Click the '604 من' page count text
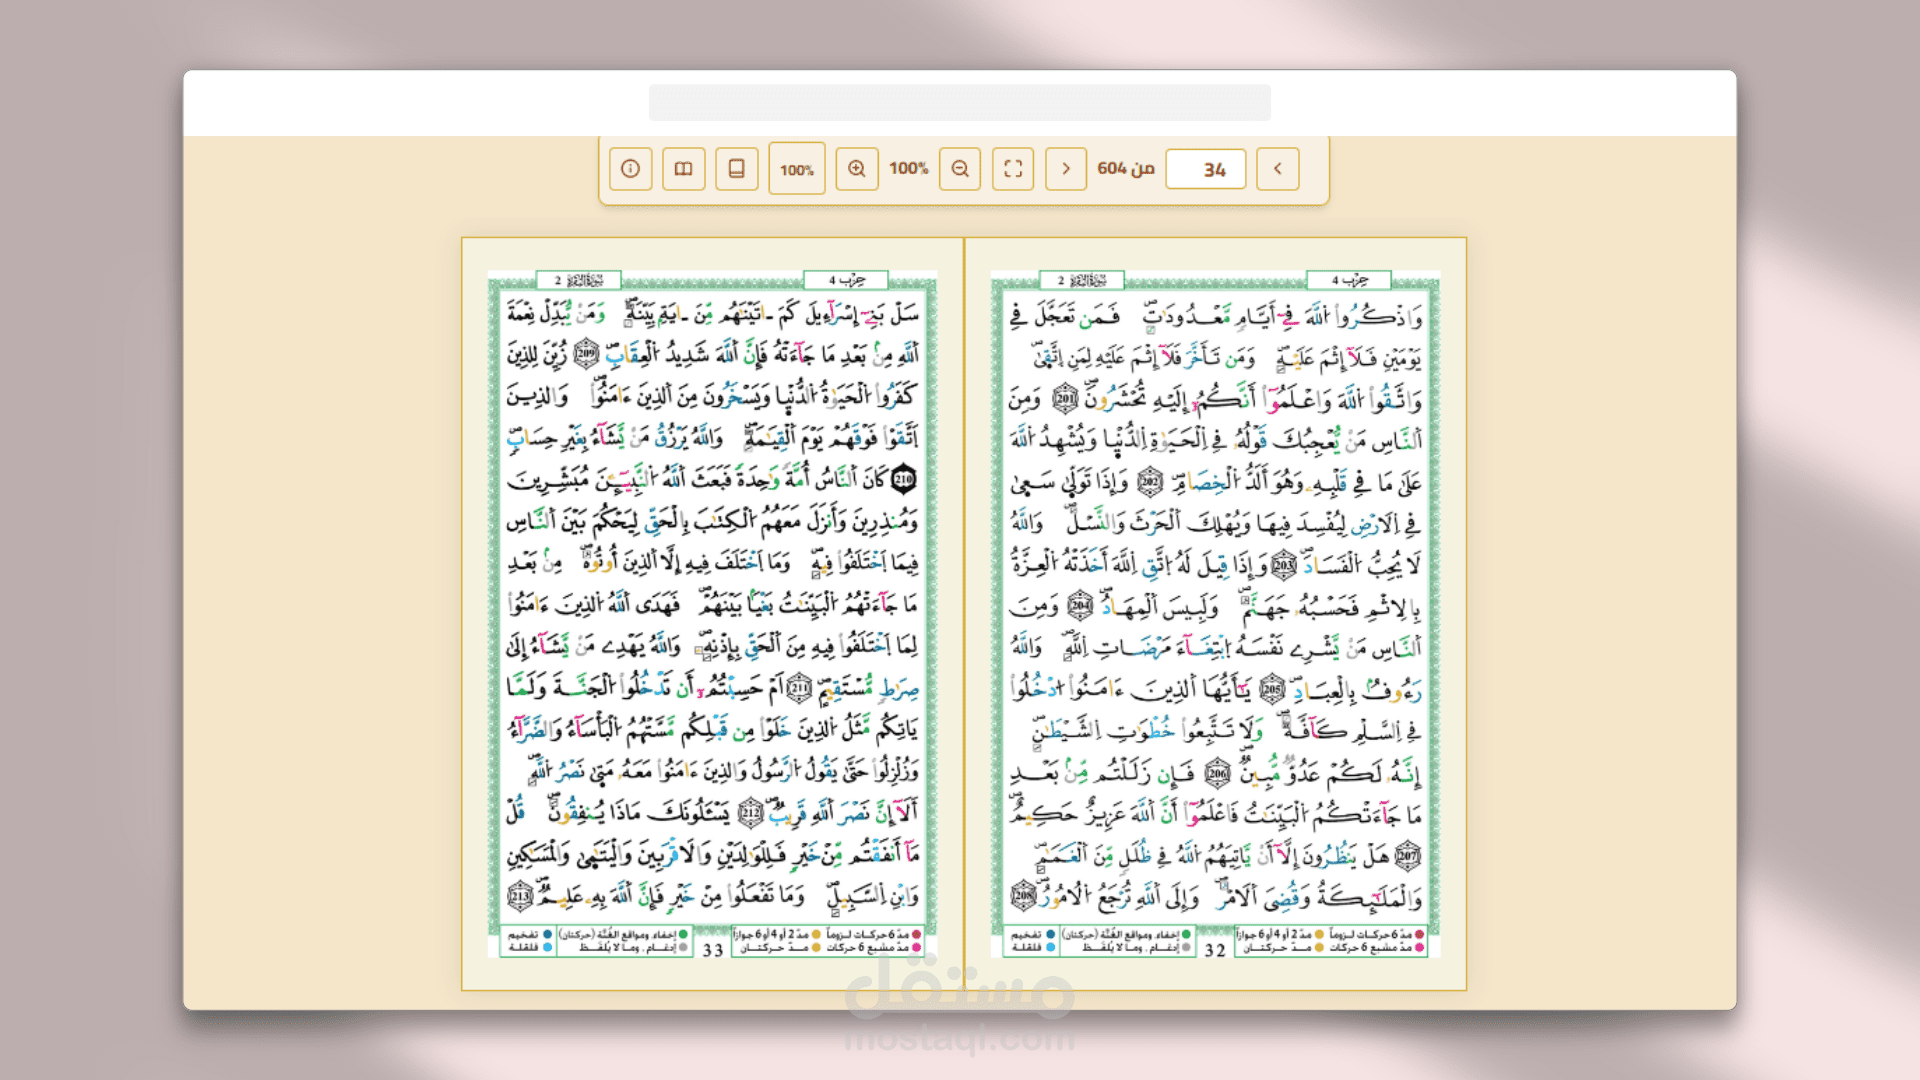This screenshot has width=1920, height=1080. (x=1126, y=168)
